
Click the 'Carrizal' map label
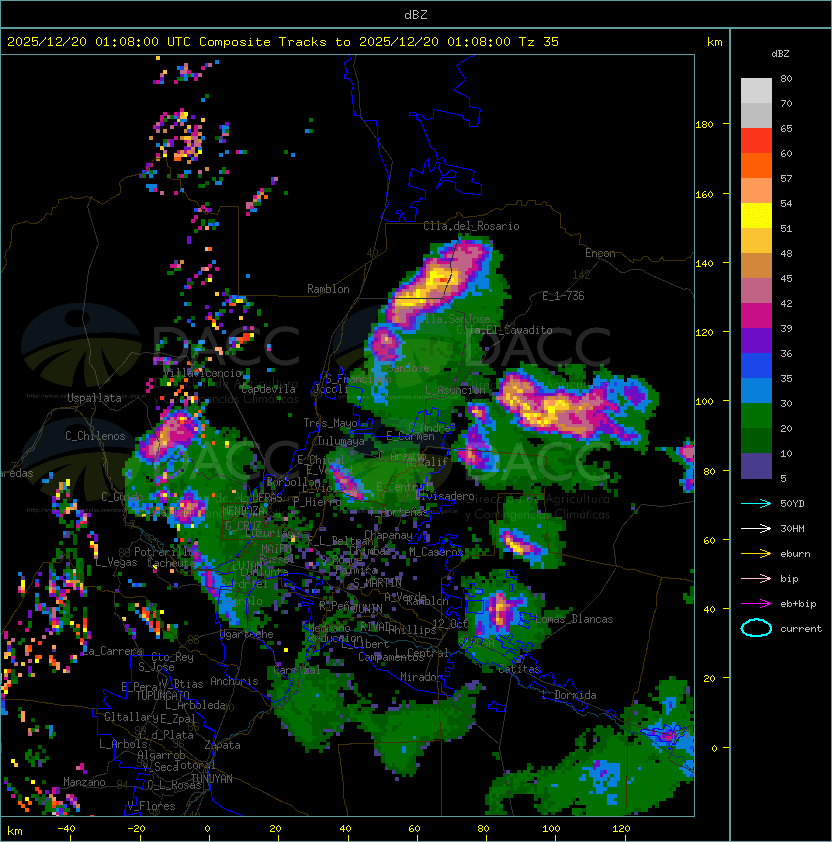point(297,670)
